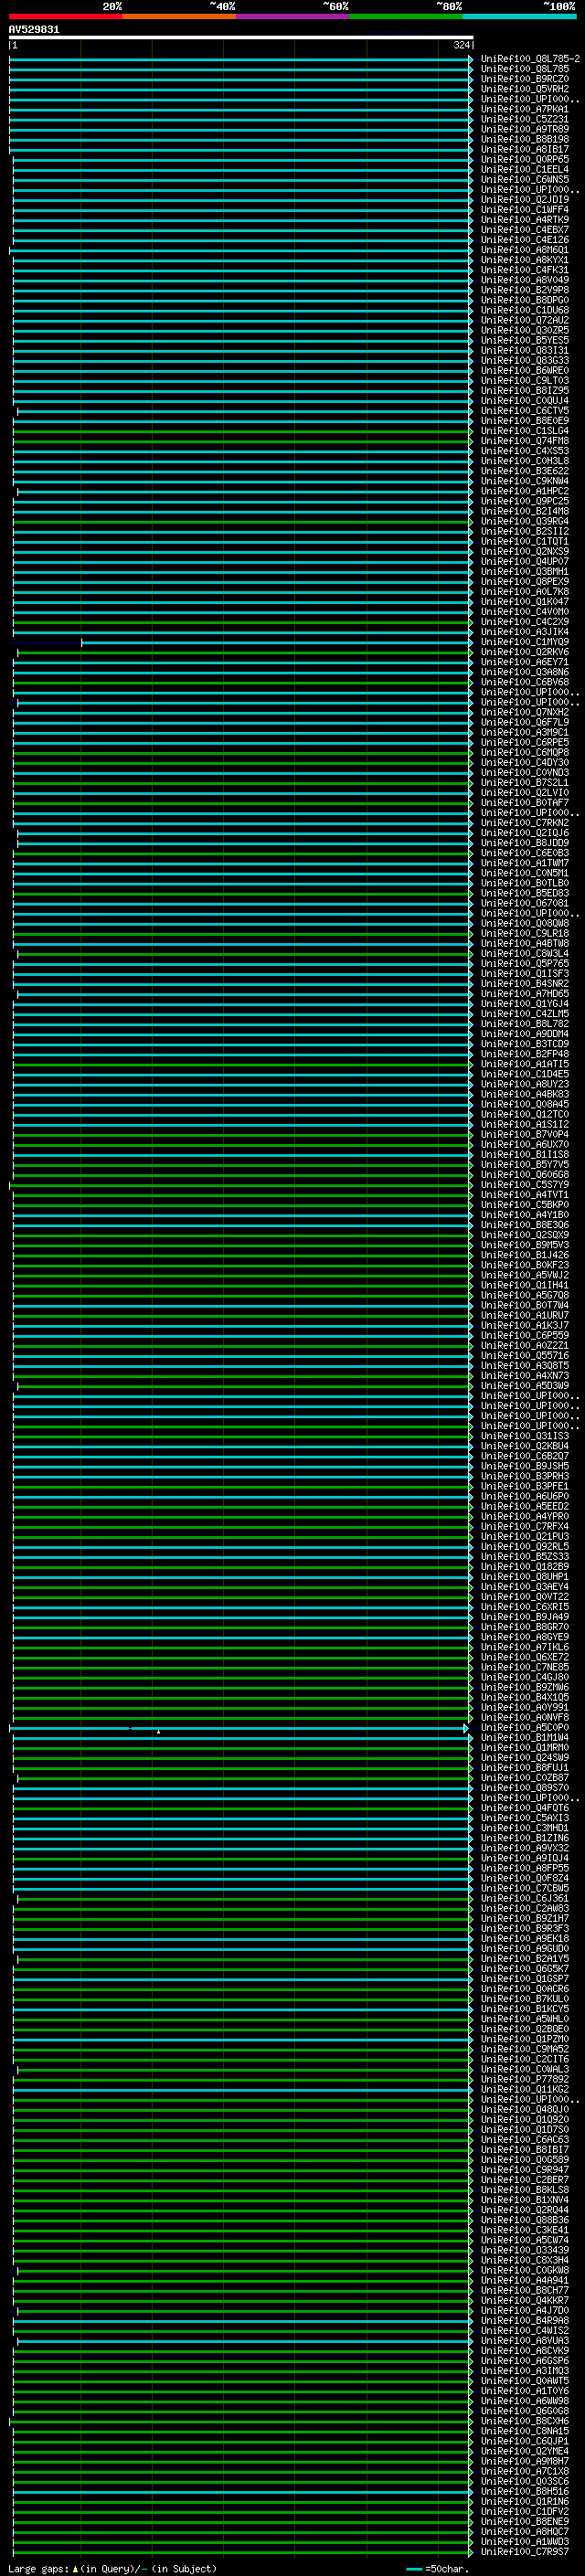Select the green ~80% legend color segment
Screen dimensions: 585x2576
405,17
